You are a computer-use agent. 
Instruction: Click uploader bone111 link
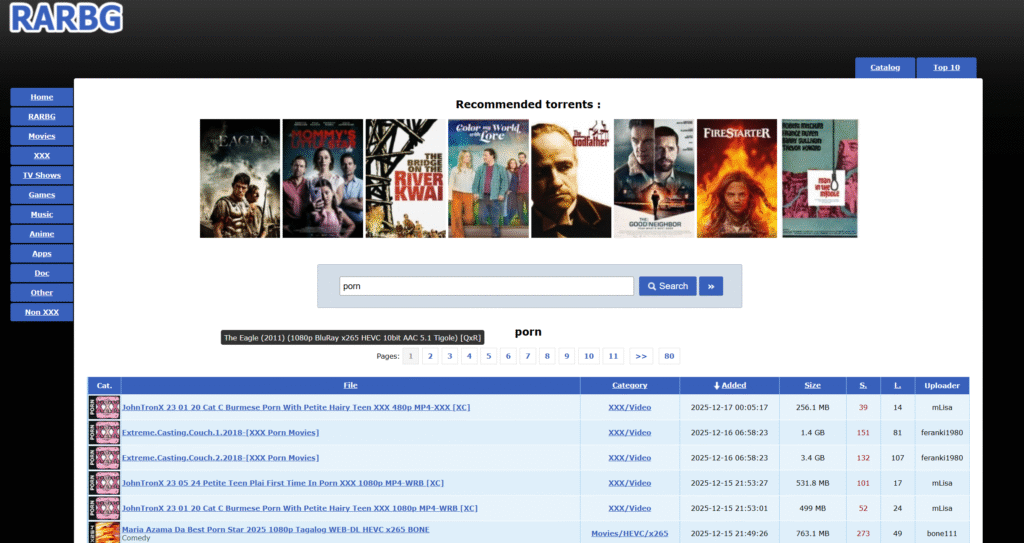(941, 533)
